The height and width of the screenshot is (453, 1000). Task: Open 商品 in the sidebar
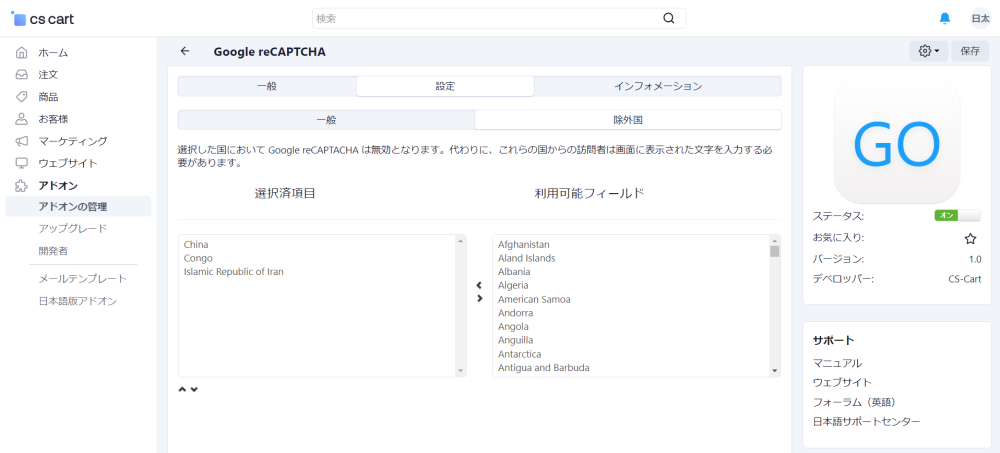pyautogui.click(x=48, y=97)
